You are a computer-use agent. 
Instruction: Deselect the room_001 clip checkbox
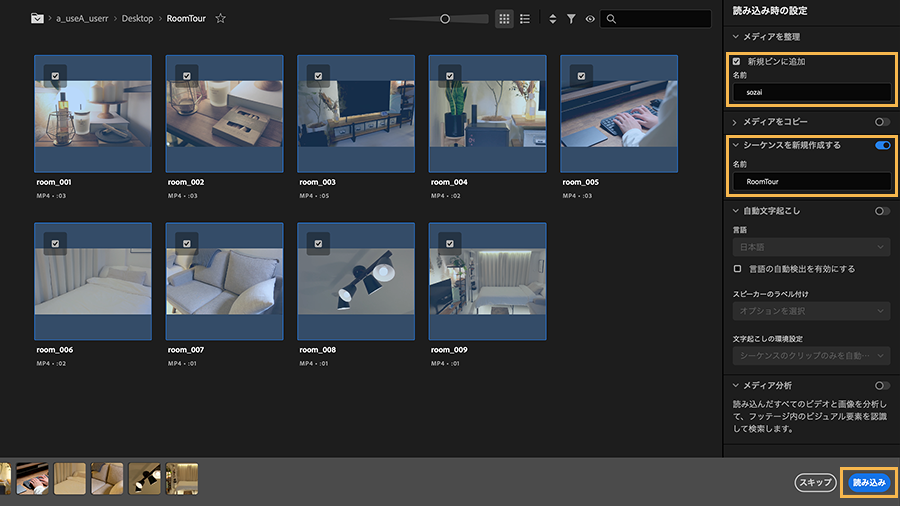pos(57,73)
